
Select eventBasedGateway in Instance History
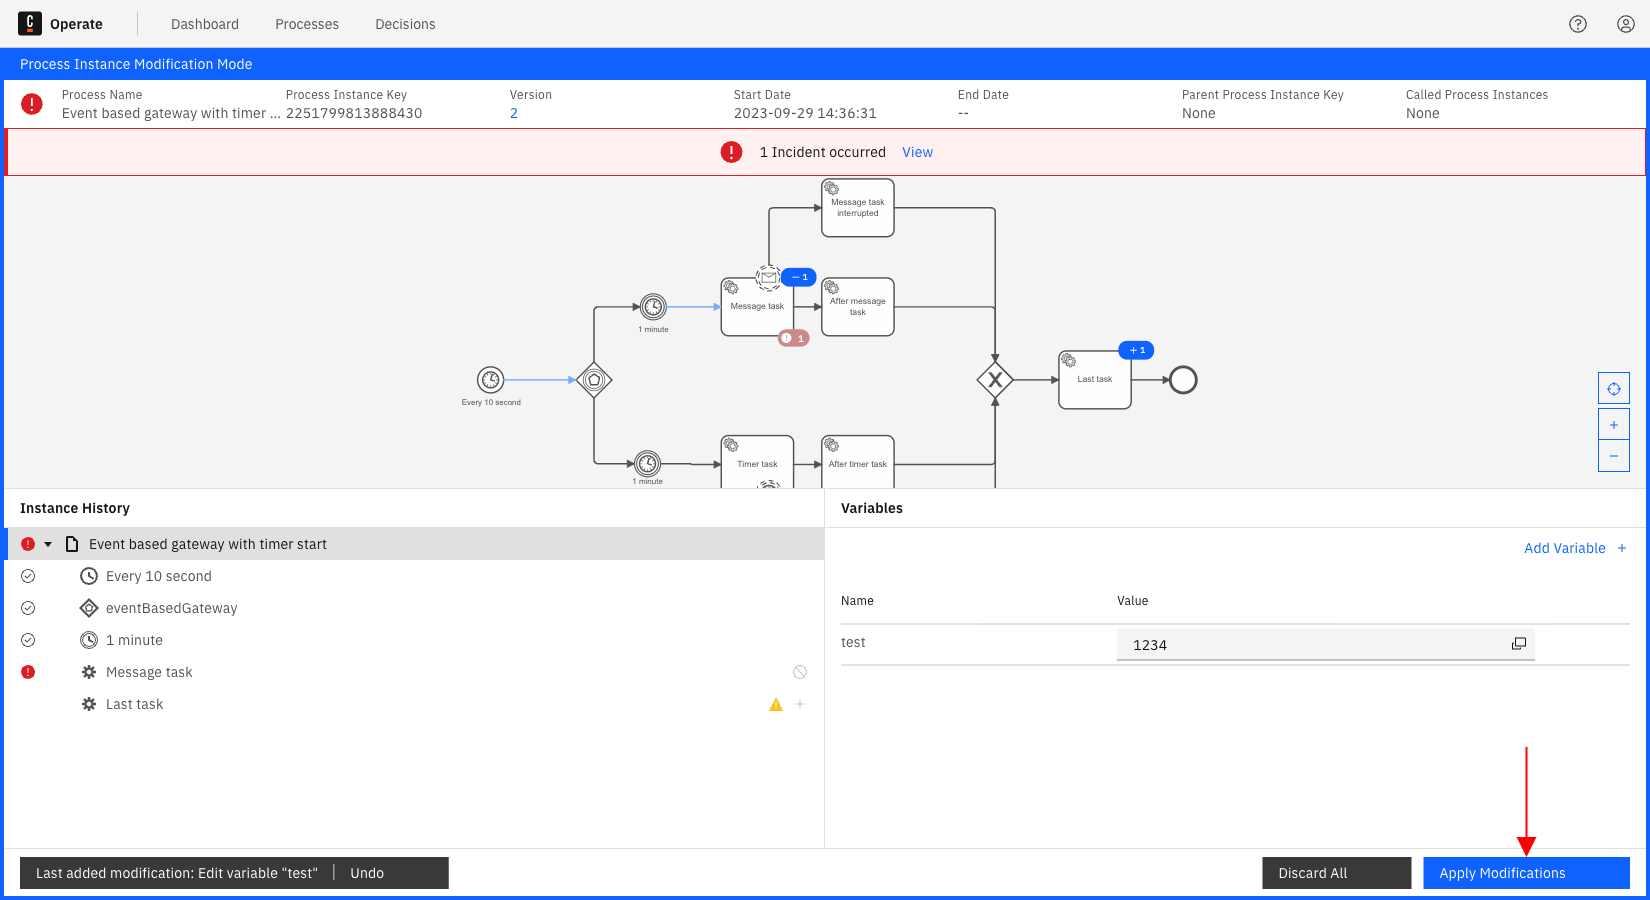[x=171, y=608]
